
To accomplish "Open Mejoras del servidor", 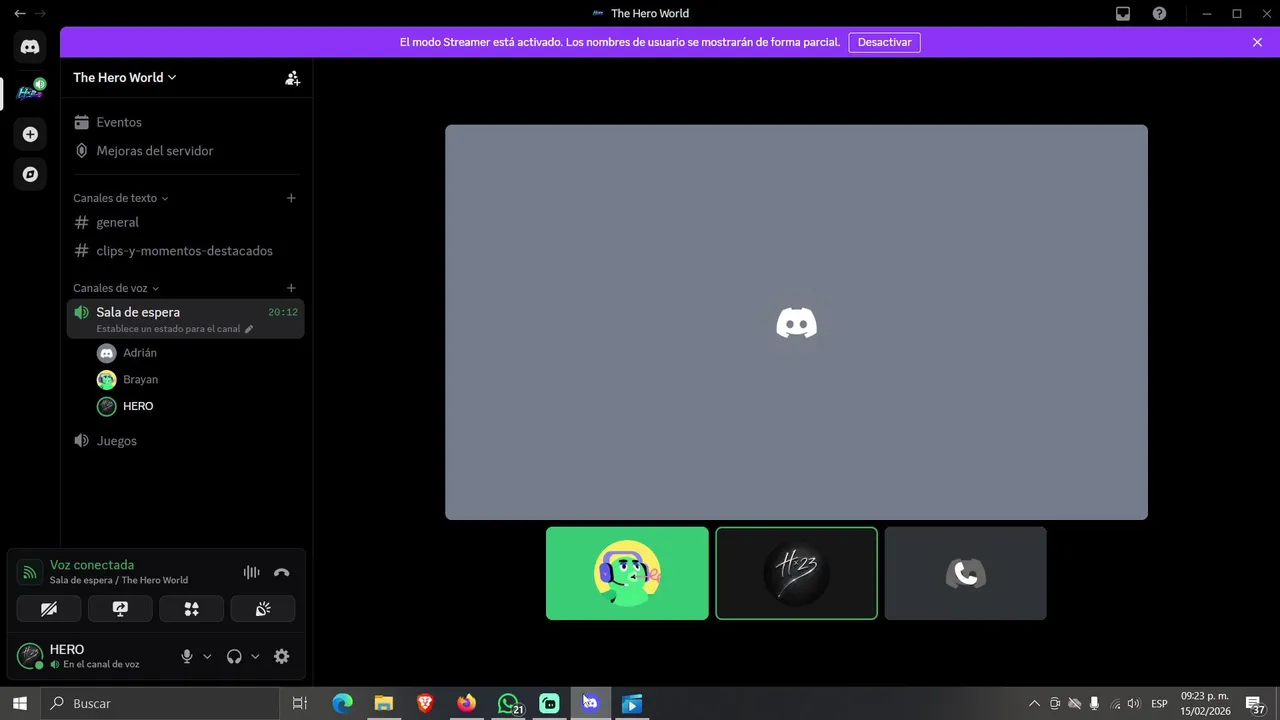I will (186, 151).
